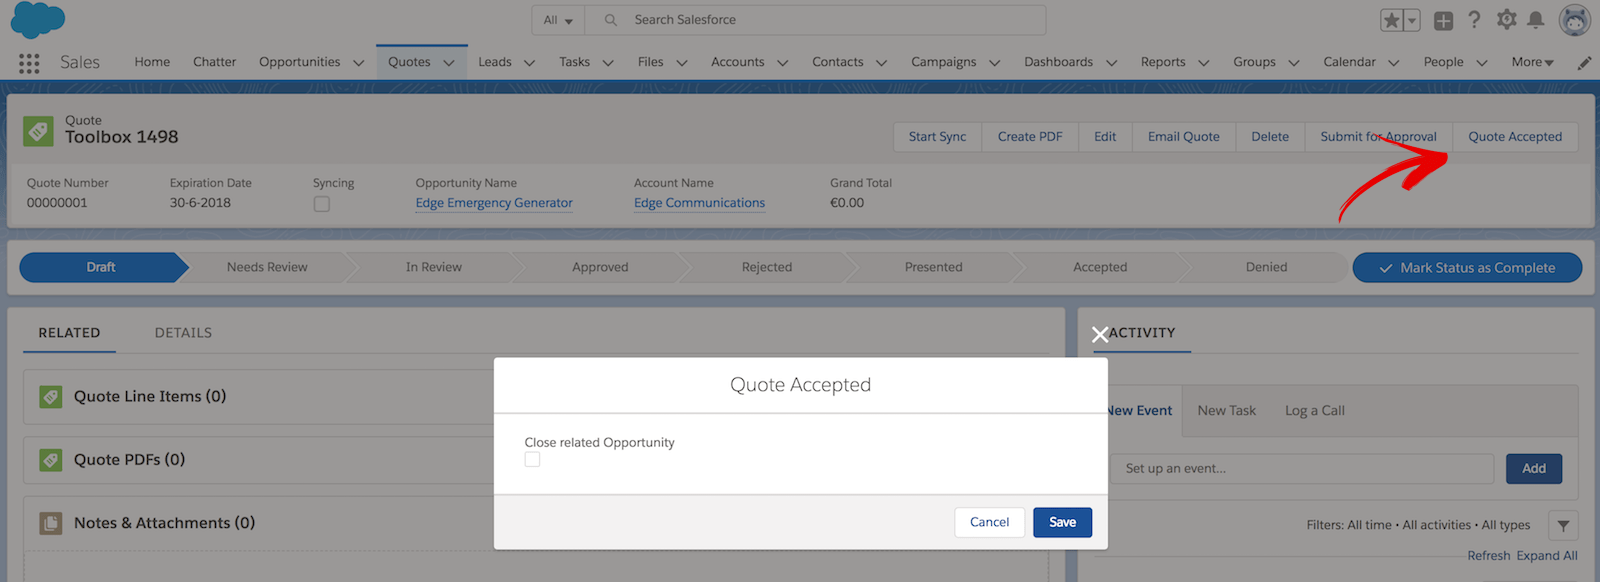Click the Search Salesforce field
The image size is (1600, 582).
point(815,20)
